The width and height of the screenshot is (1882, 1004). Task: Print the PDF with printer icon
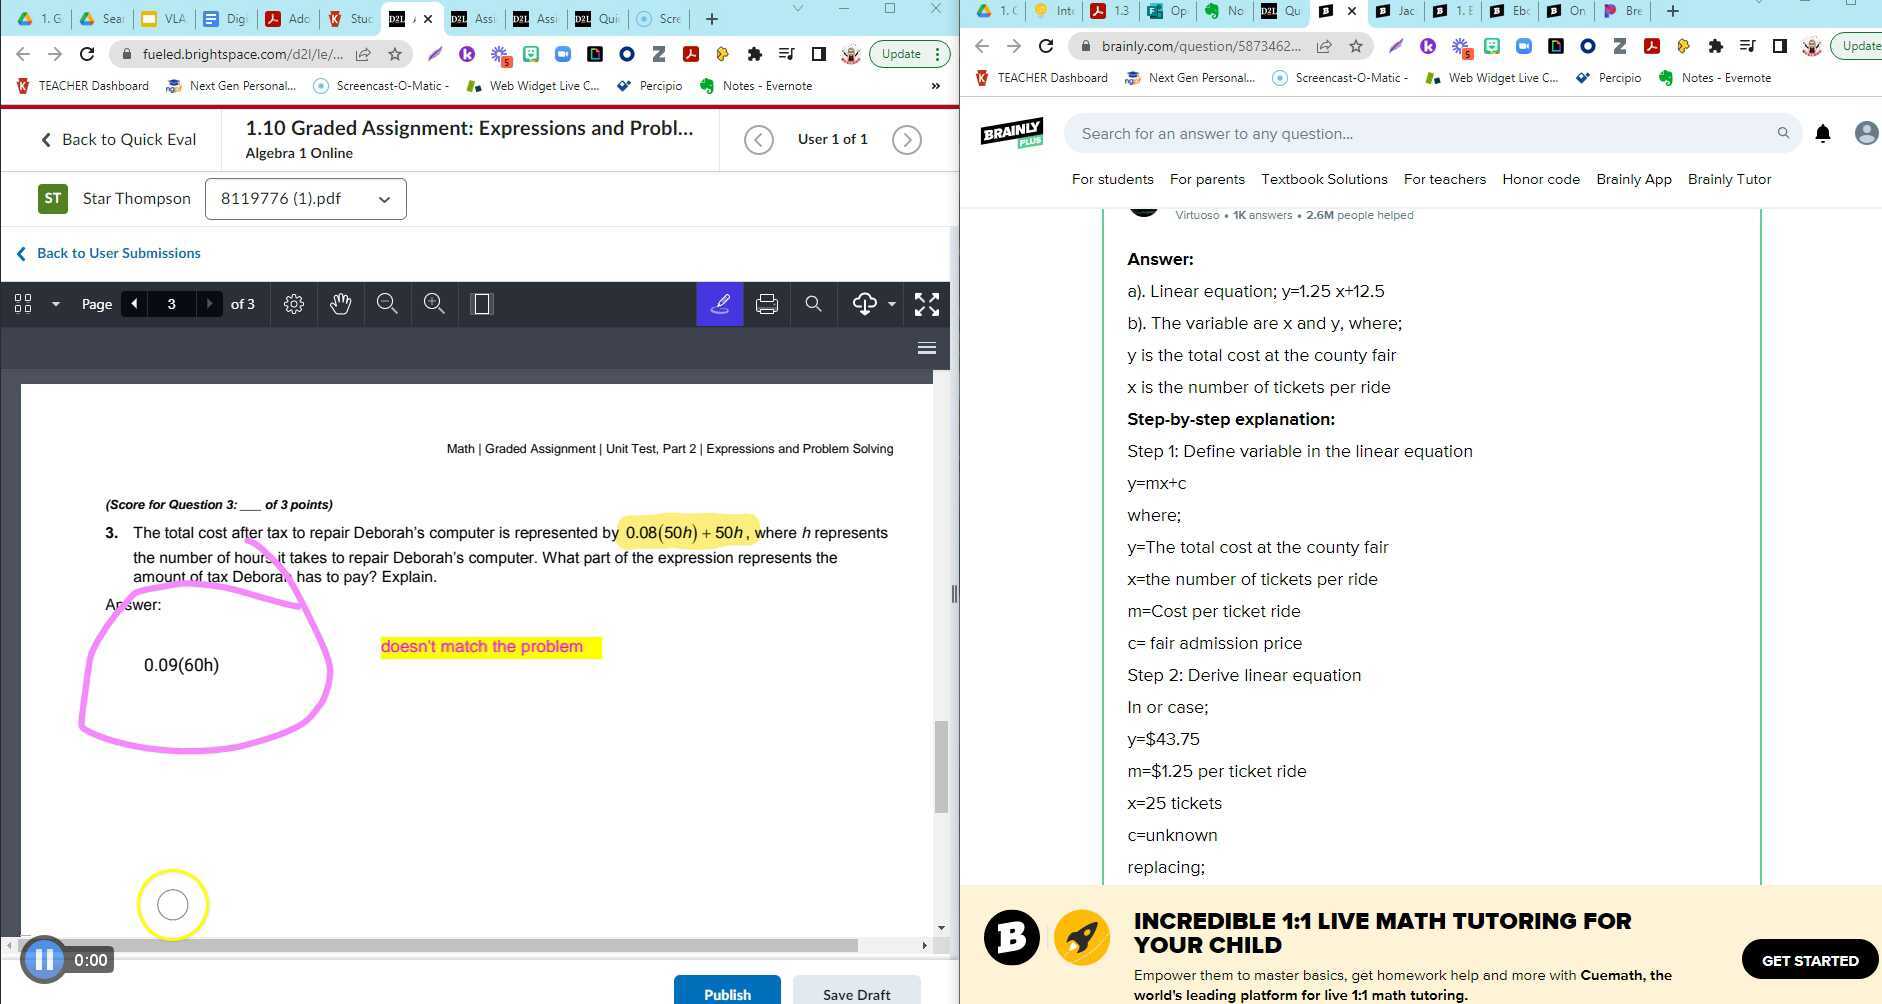coord(766,304)
